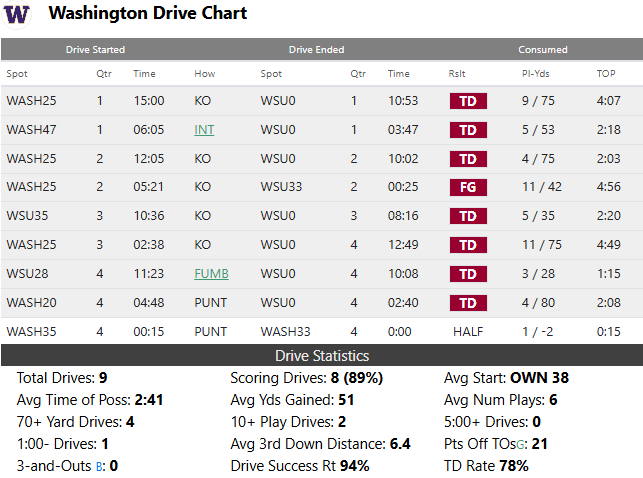Click the 5 / 53 plays-yards cell
Image resolution: width=643 pixels, height=478 pixels.
click(x=538, y=130)
